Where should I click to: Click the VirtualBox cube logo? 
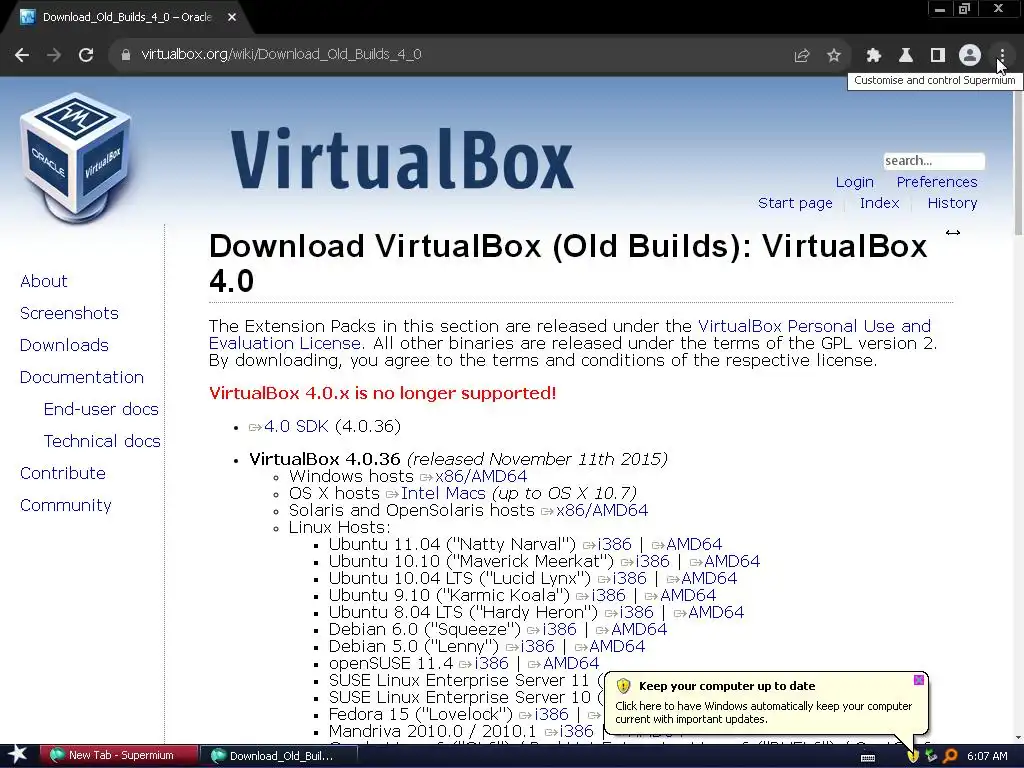point(76,157)
